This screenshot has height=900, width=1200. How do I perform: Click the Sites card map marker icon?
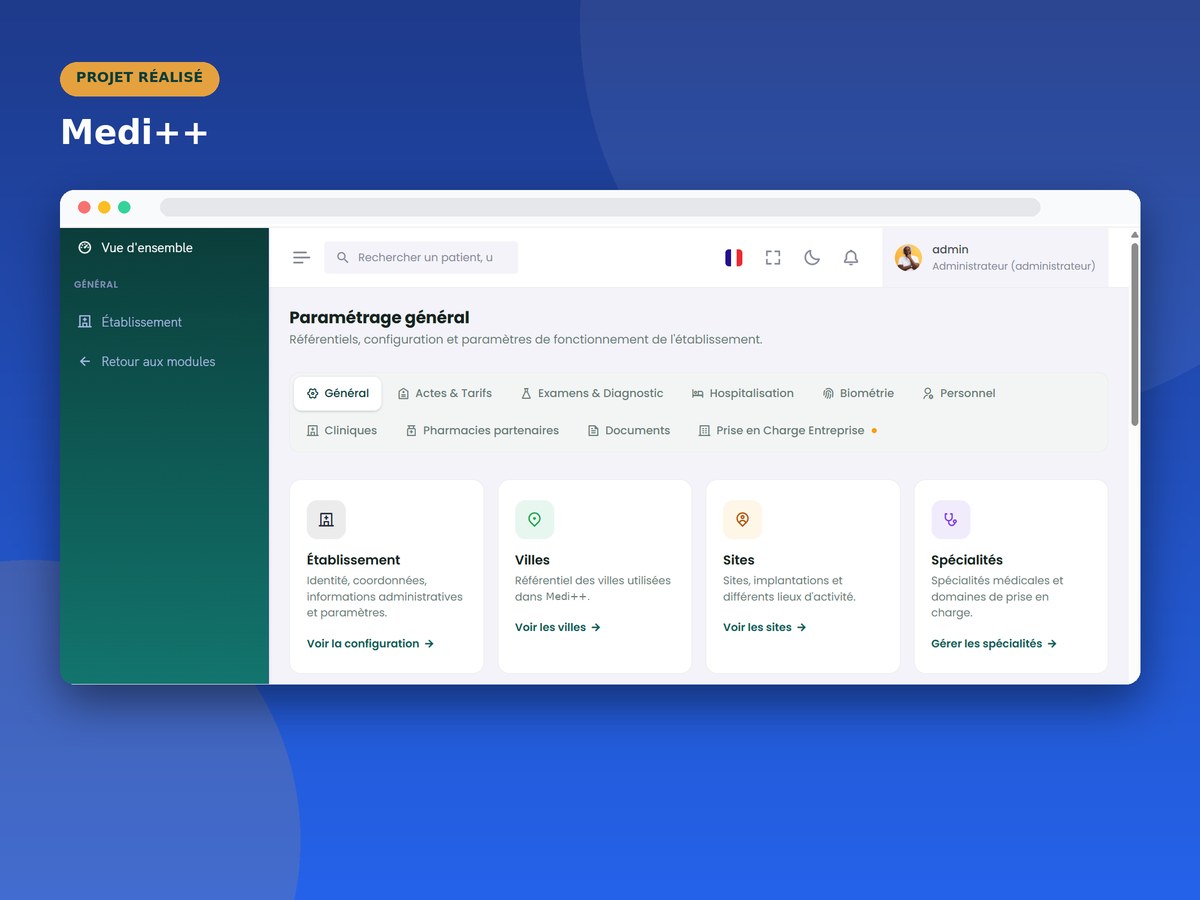742,520
